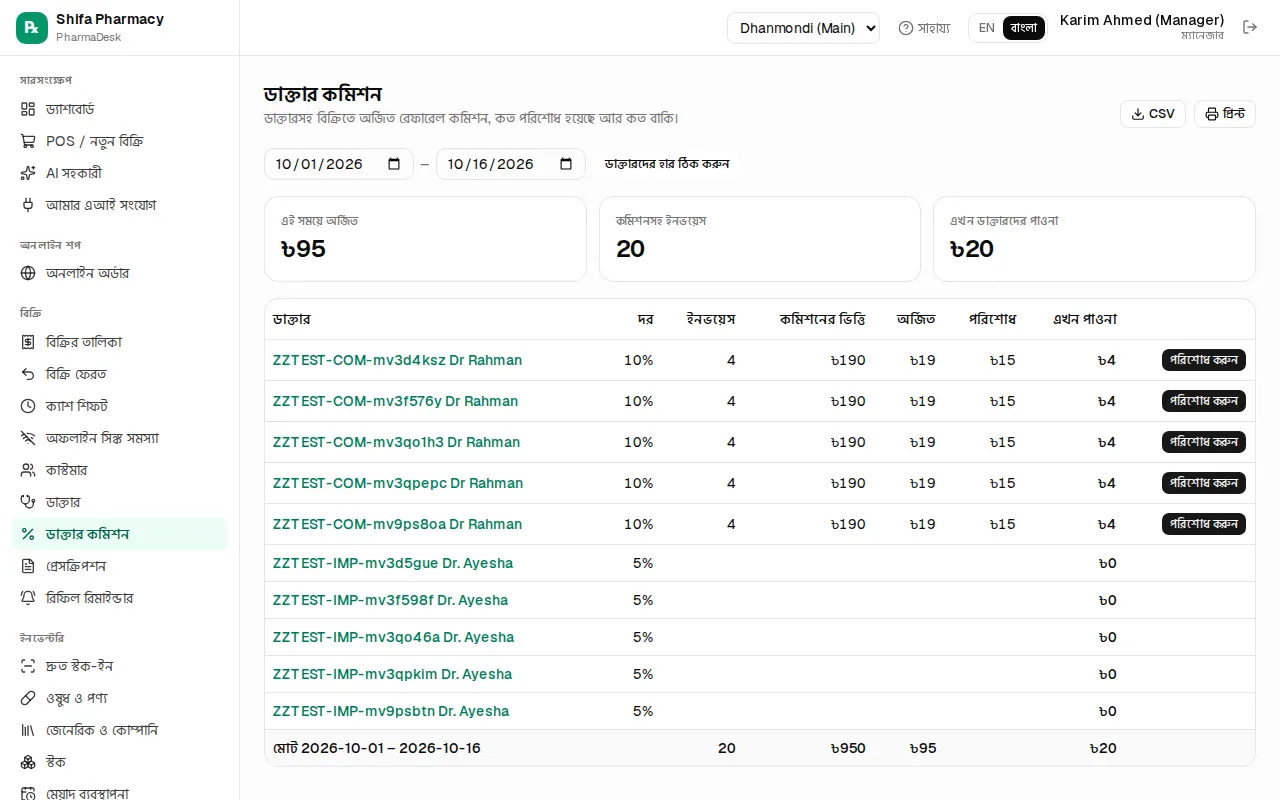
Task: Go to দ্রুত স্টক-ইন in sidebar
Action: tap(120, 666)
